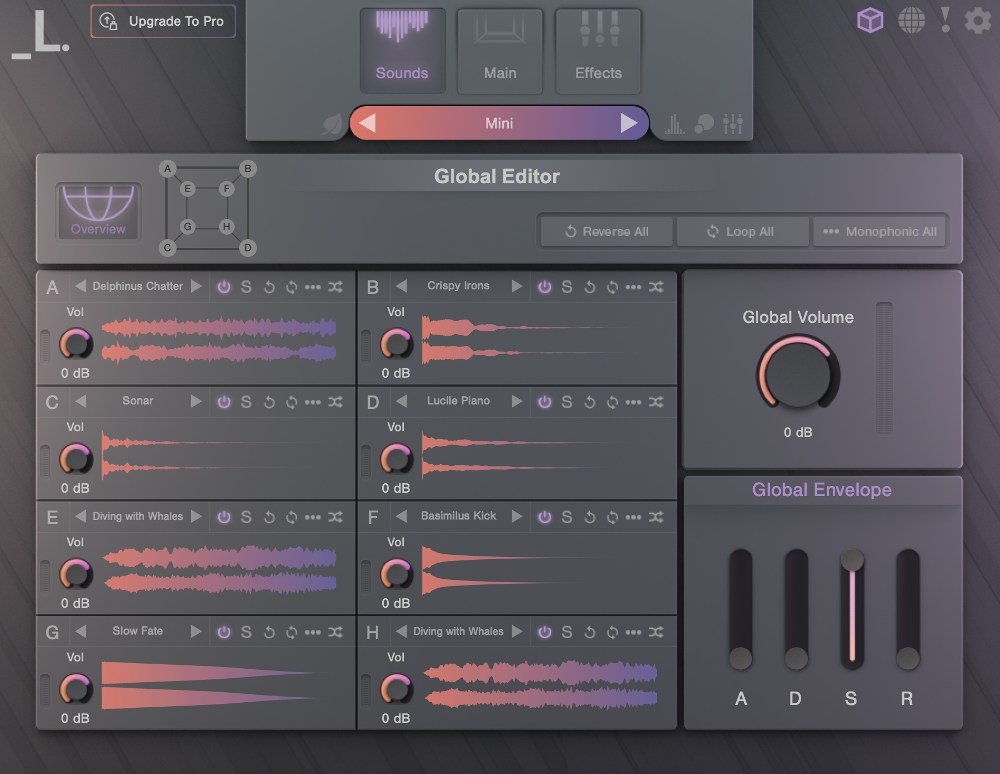The image size is (1000, 774).
Task: Open the Main tab
Action: click(500, 51)
